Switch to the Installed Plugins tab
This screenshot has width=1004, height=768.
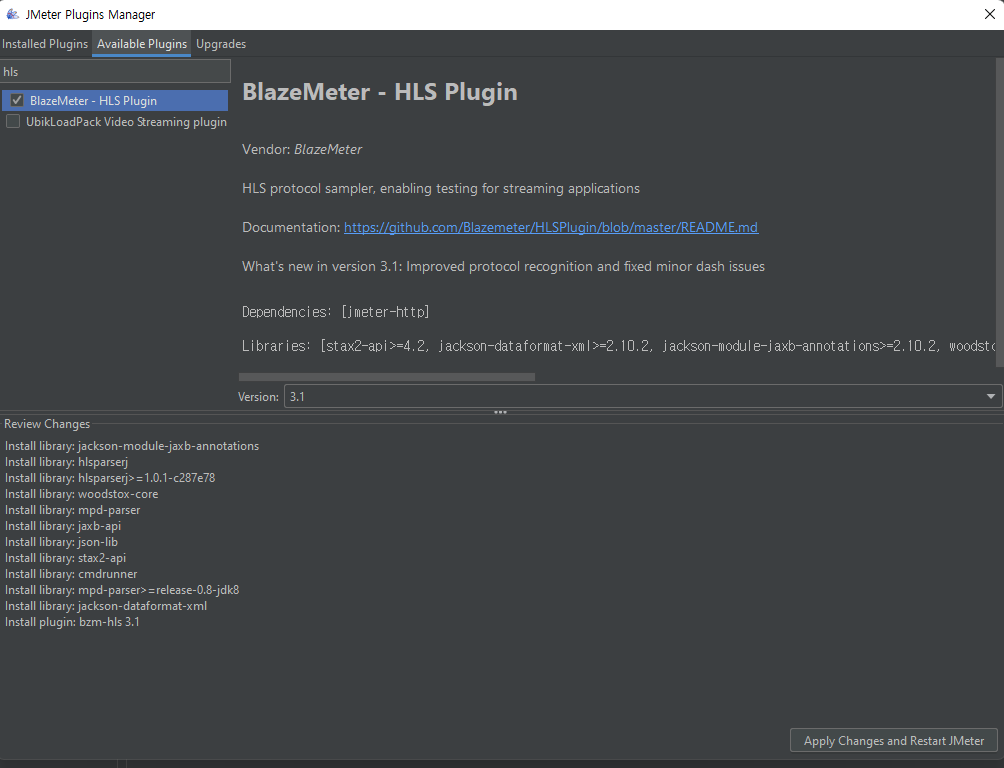(x=45, y=44)
